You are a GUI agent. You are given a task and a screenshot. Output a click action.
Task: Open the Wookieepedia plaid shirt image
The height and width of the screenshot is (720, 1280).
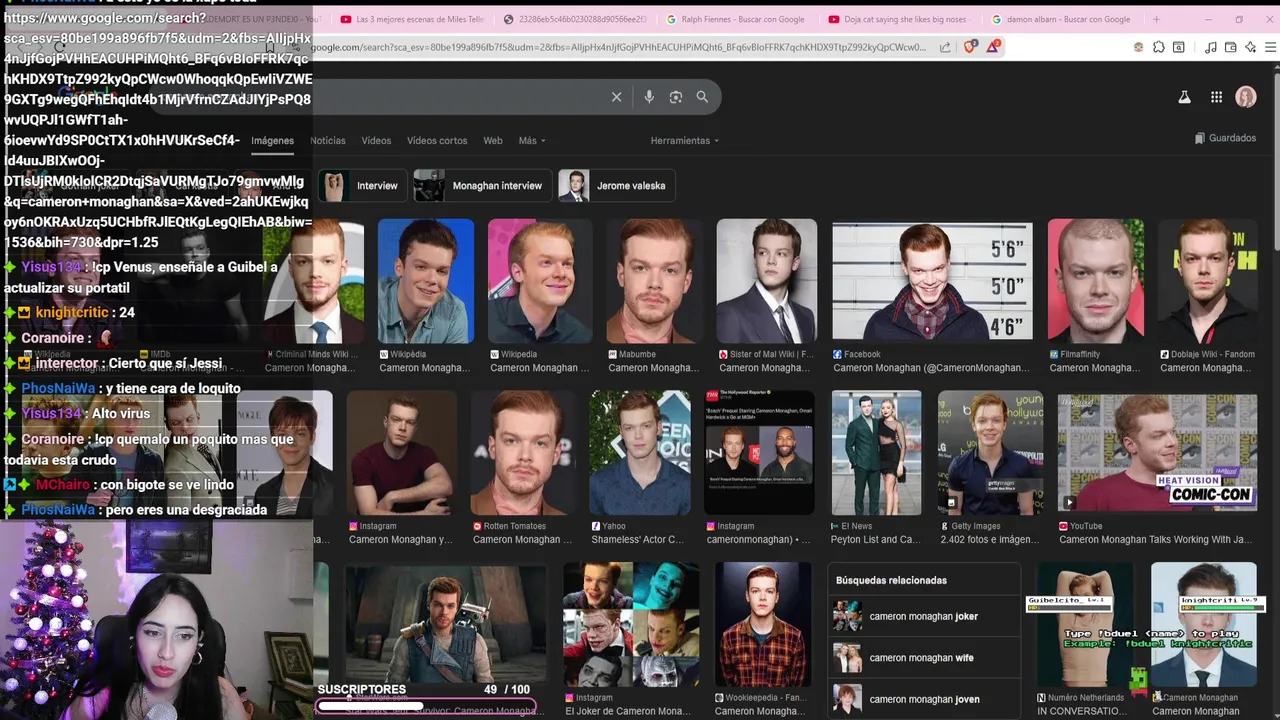coord(763,624)
